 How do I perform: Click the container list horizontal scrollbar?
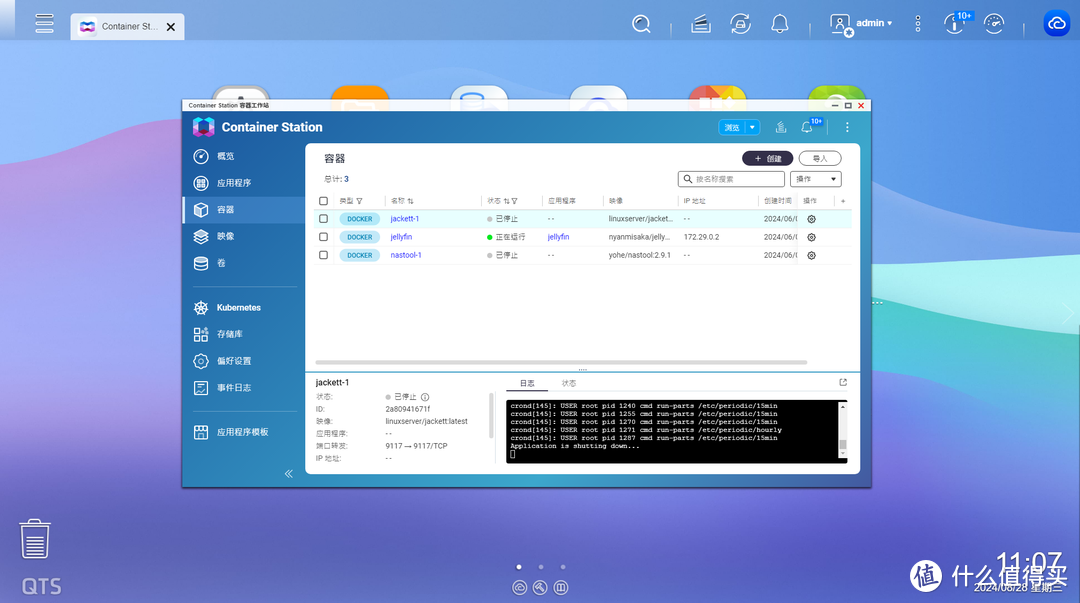(x=560, y=362)
